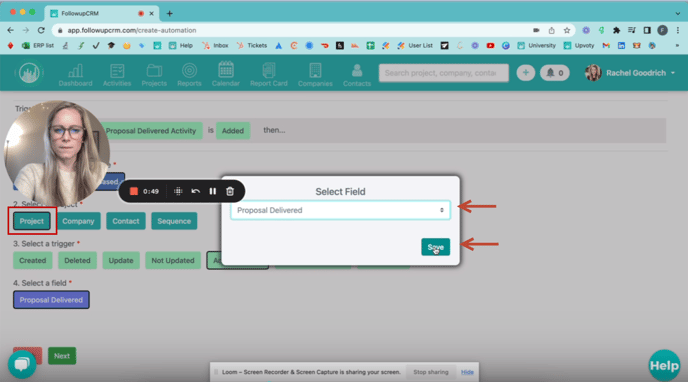Click Stop sharing in Loom bar

[431, 372]
